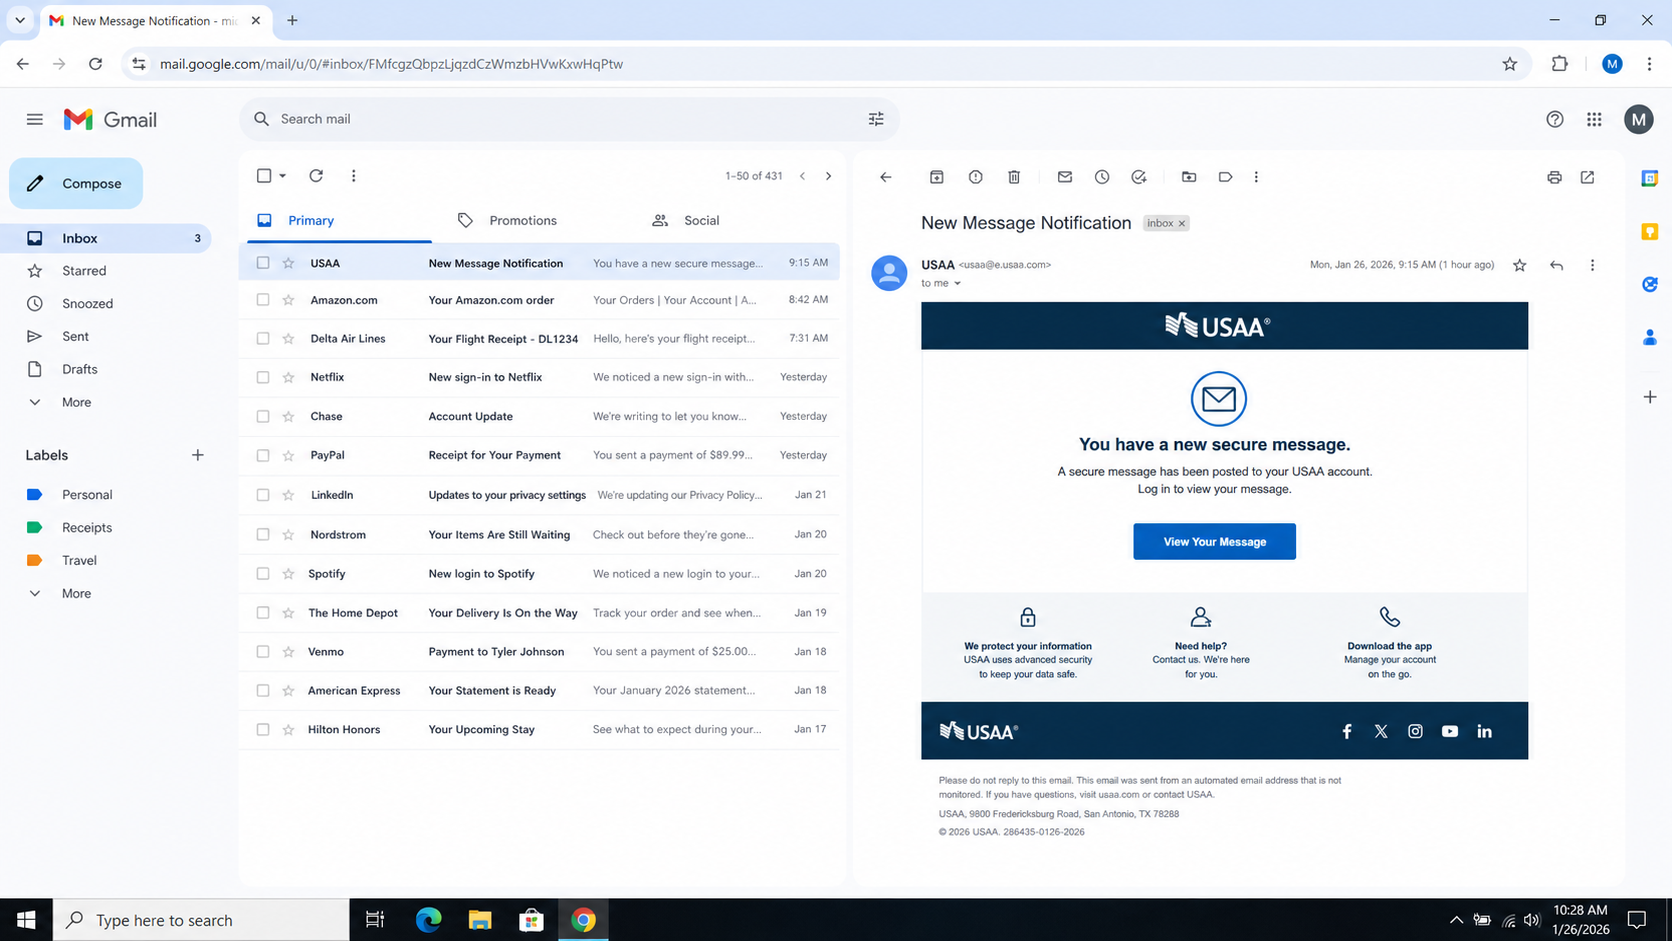The height and width of the screenshot is (941, 1672).
Task: Print the USAA email
Action: pyautogui.click(x=1554, y=177)
